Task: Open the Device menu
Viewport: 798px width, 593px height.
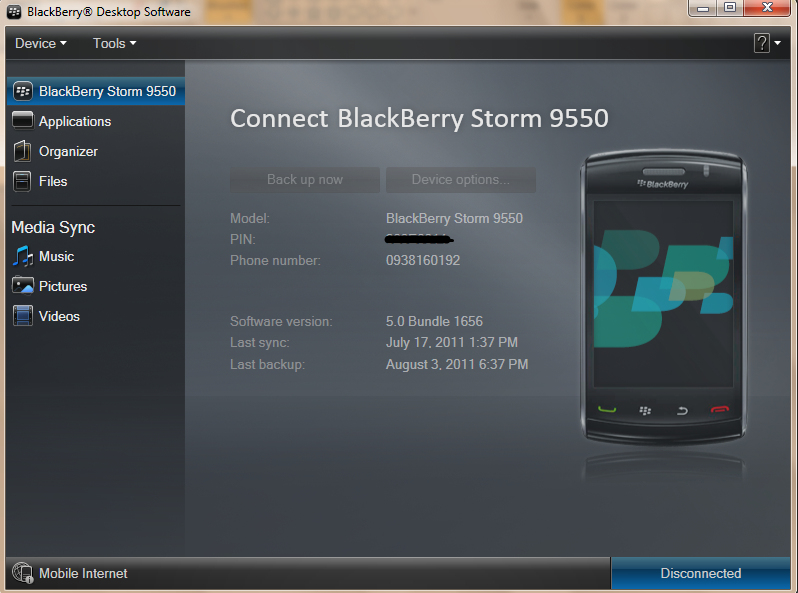Action: click(x=41, y=43)
